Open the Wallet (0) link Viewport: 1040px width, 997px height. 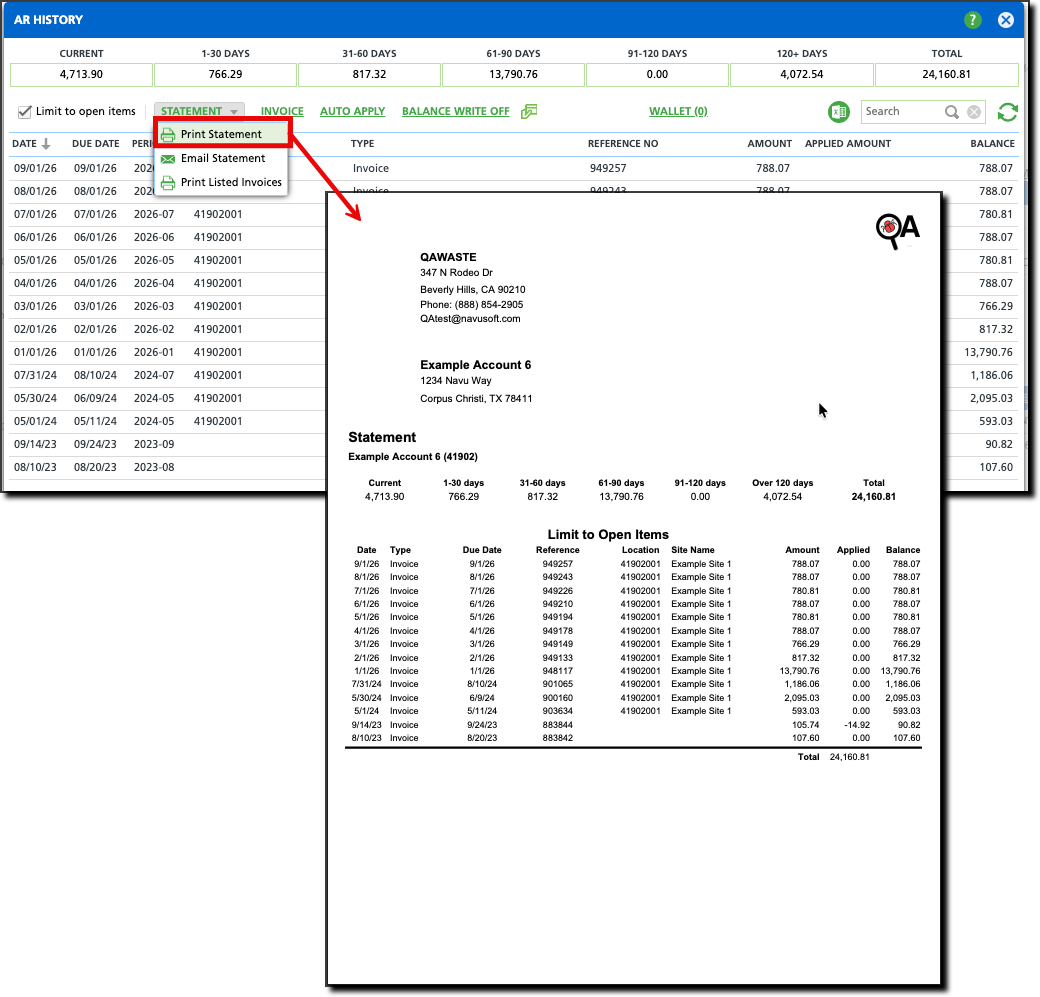[678, 111]
